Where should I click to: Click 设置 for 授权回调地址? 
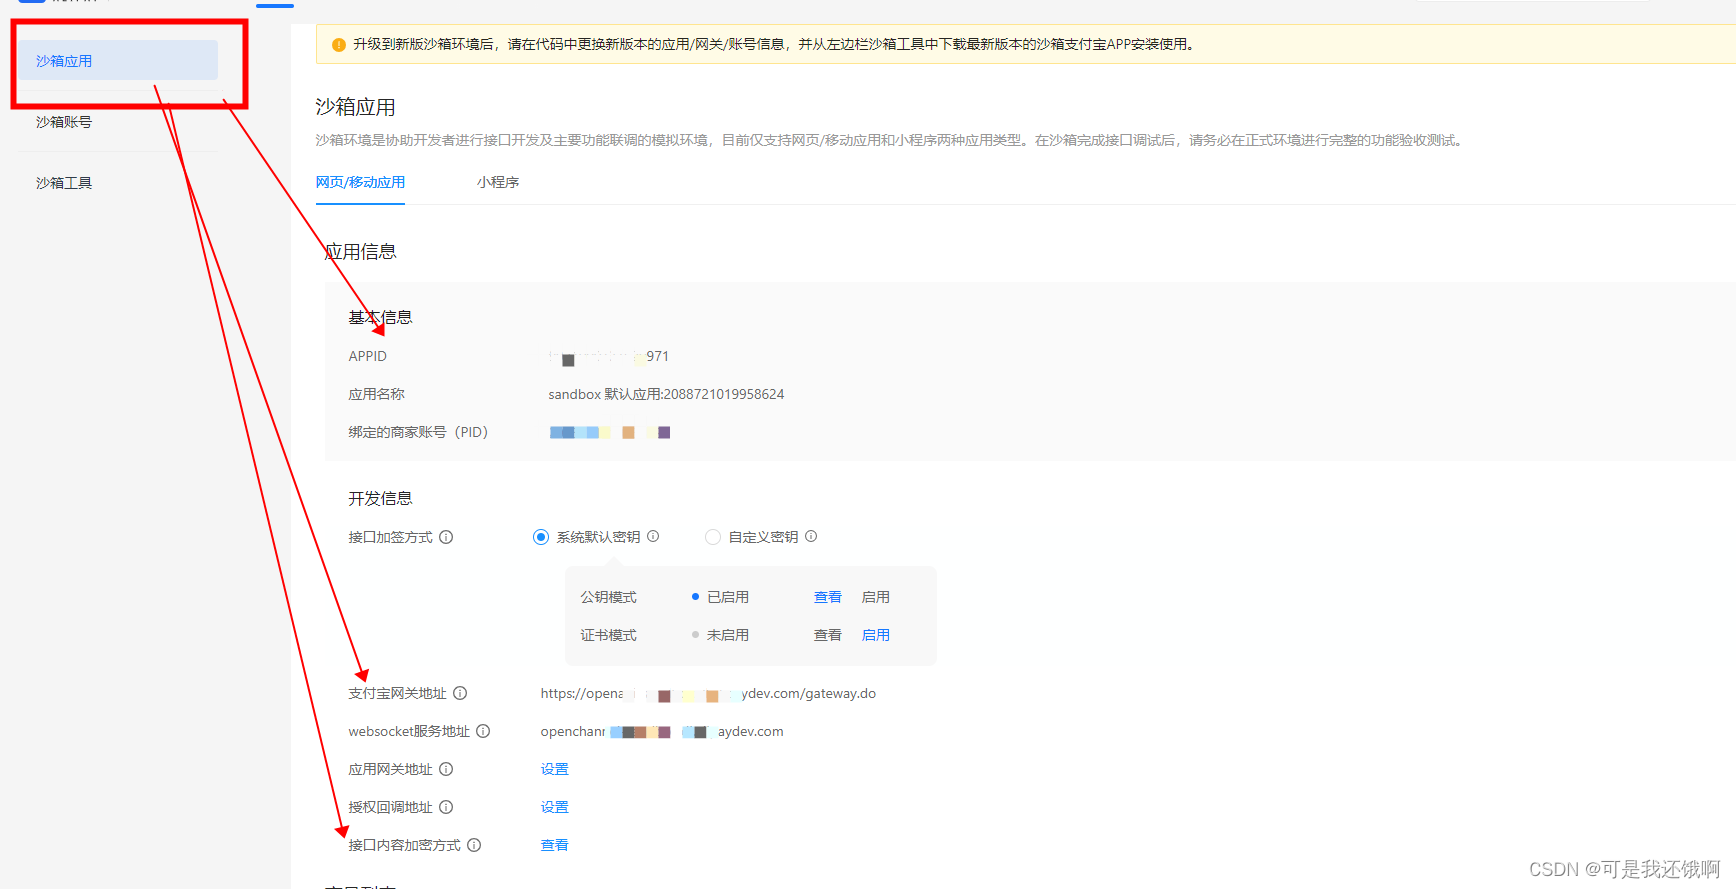click(x=555, y=807)
